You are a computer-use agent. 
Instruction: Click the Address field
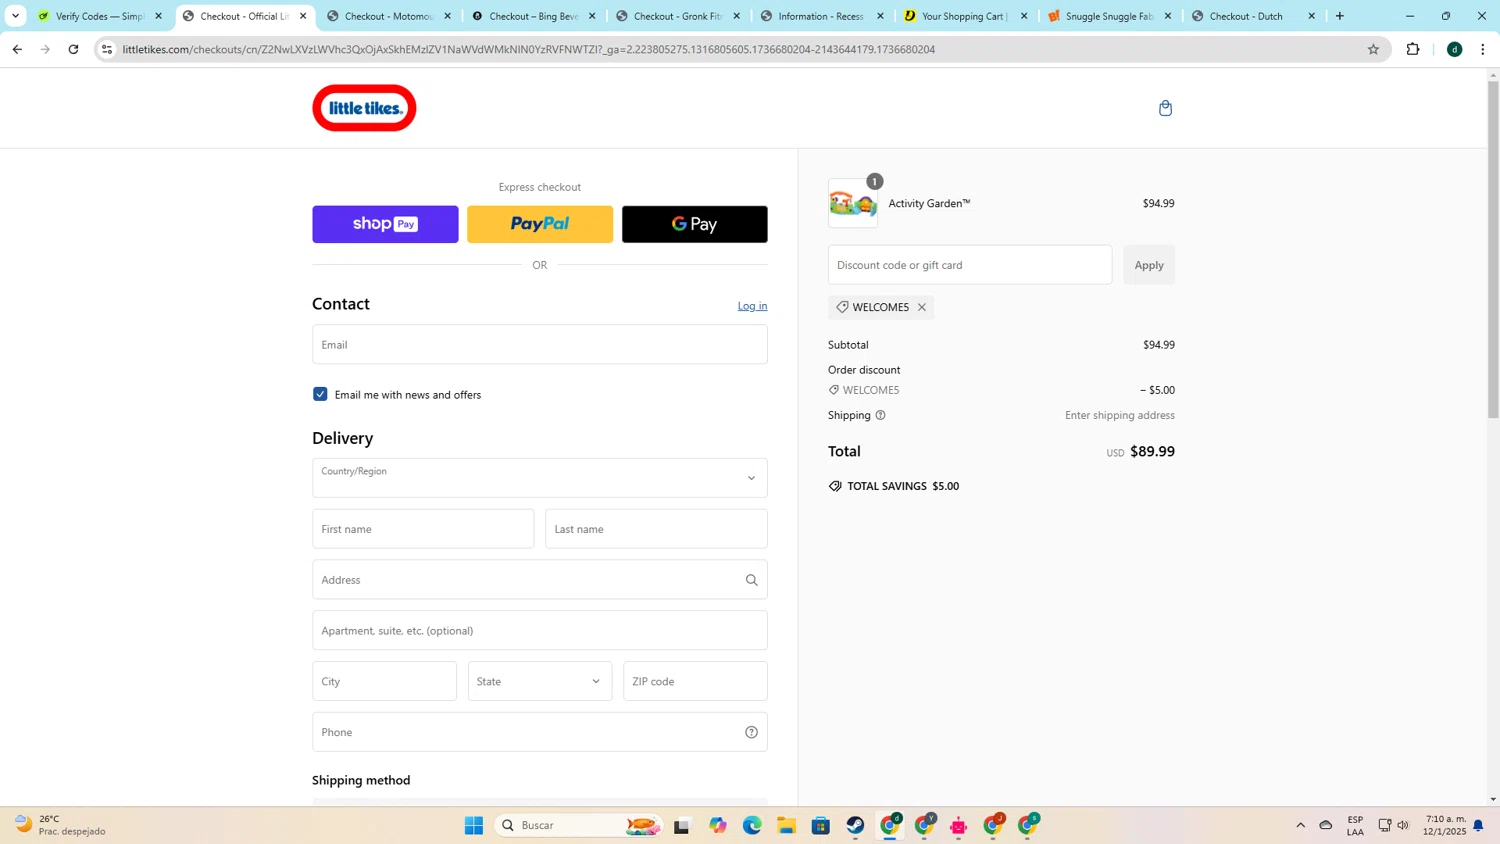pos(540,580)
